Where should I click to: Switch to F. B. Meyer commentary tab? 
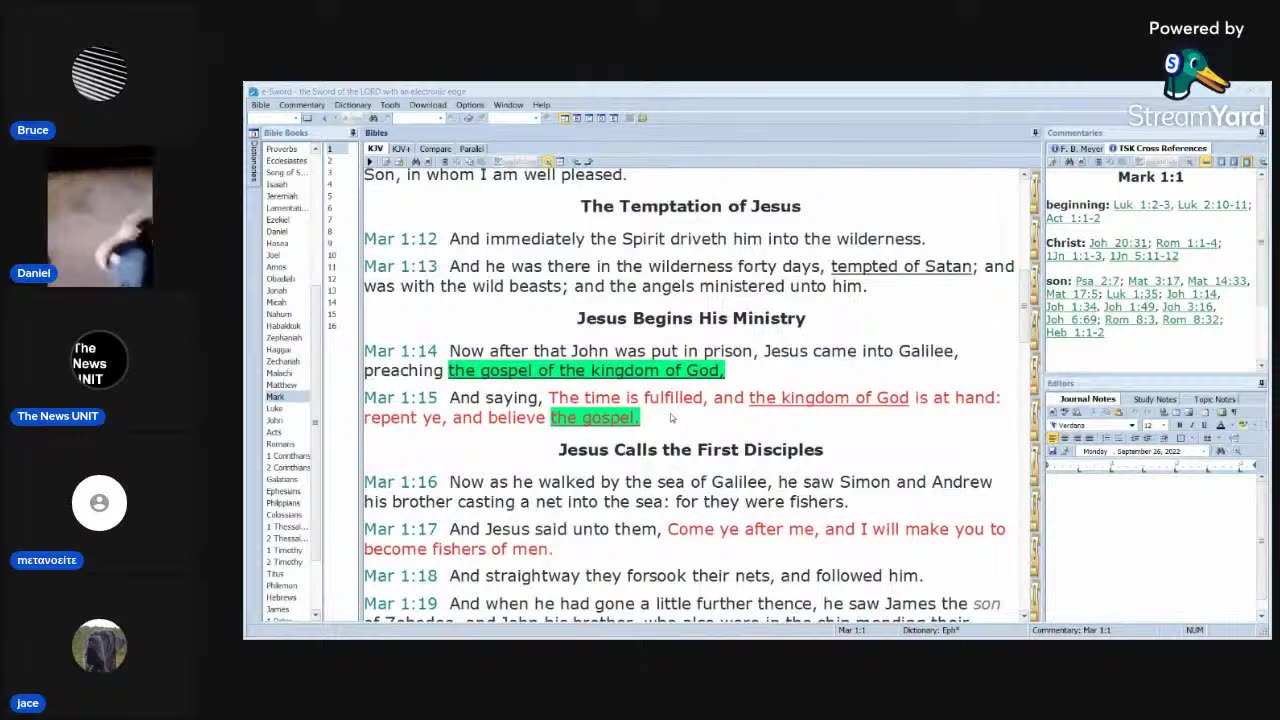[1076, 148]
